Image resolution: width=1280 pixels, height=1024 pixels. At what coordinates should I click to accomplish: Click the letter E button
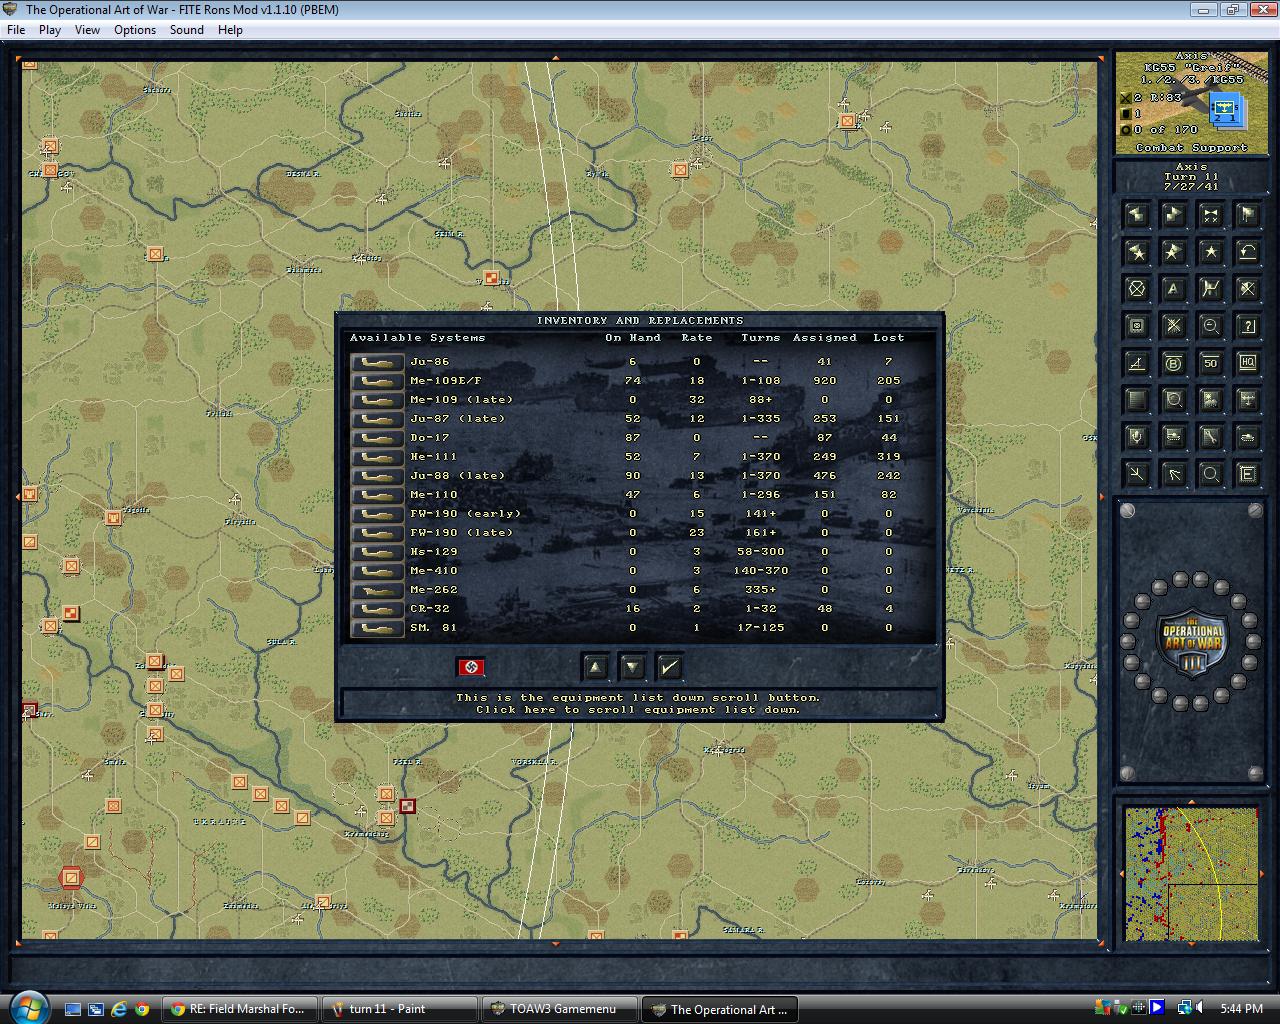point(1247,474)
